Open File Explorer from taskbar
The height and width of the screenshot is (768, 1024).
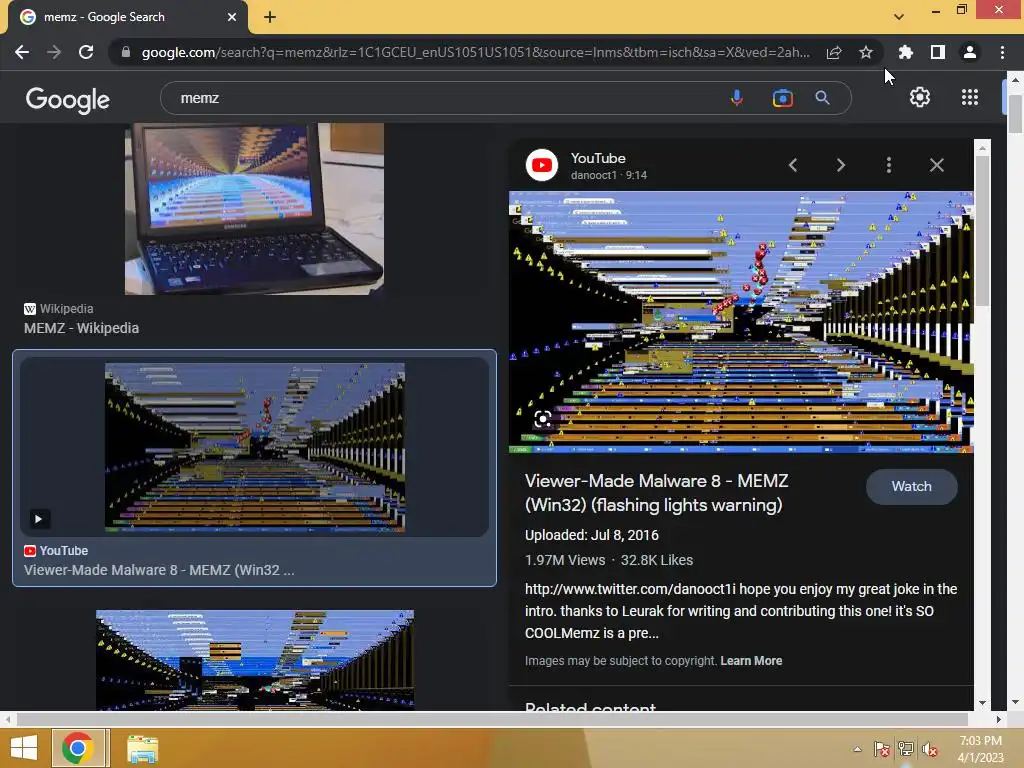[x=142, y=749]
